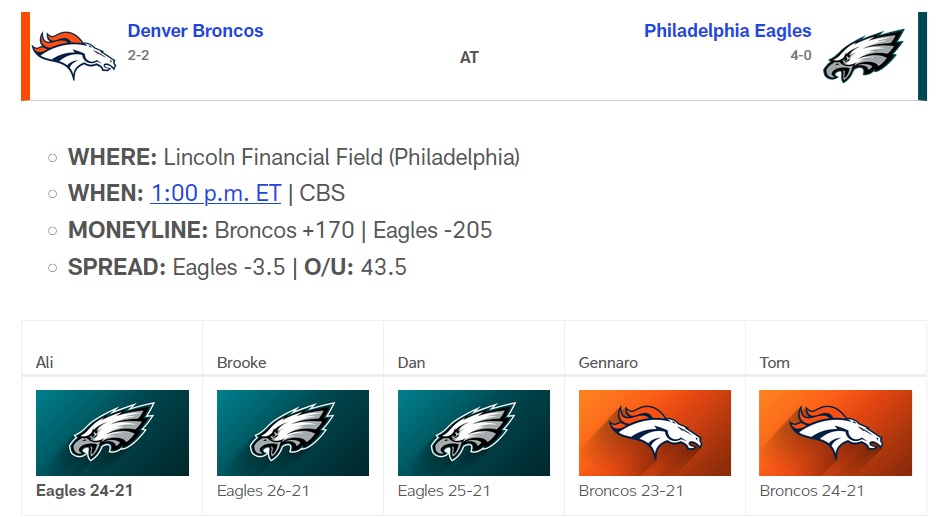Click the orange Broncos color bar
940x517 pixels.
25,56
